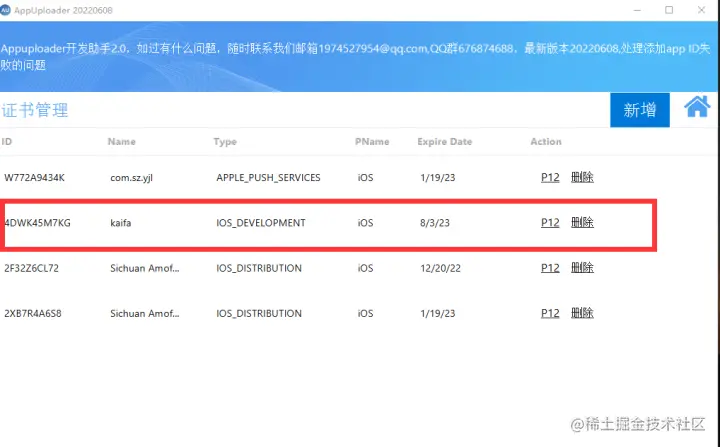Image resolution: width=720 pixels, height=447 pixels.
Task: Click the AppUploader logo in title bar
Action: click(x=5, y=10)
